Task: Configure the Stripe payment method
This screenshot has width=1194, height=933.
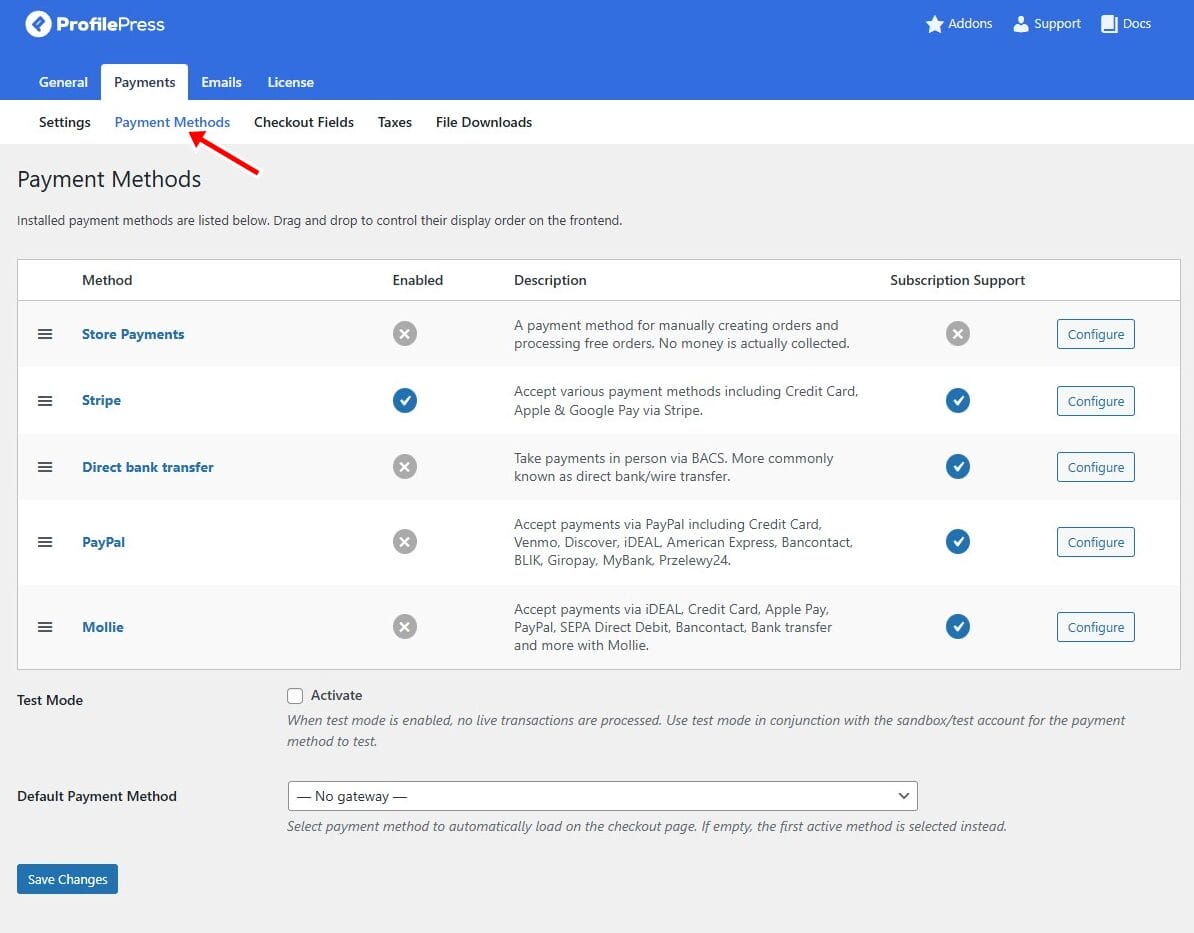Action: click(1095, 401)
